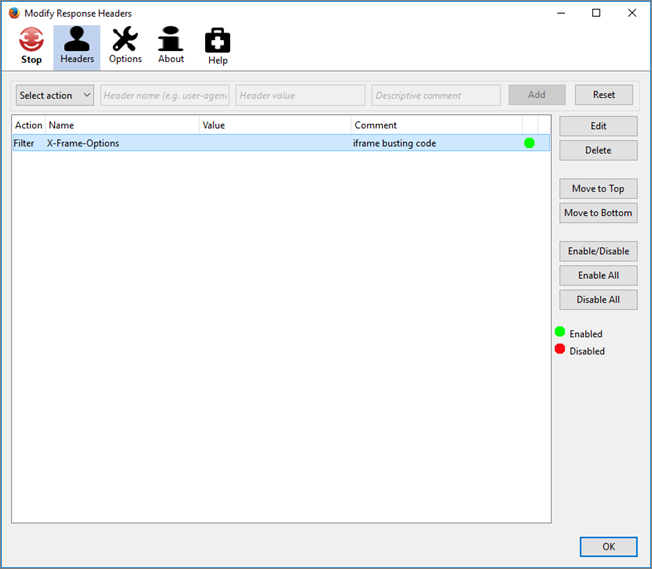The image size is (652, 569).
Task: Select the X-Frame-Options filter row
Action: click(x=281, y=143)
